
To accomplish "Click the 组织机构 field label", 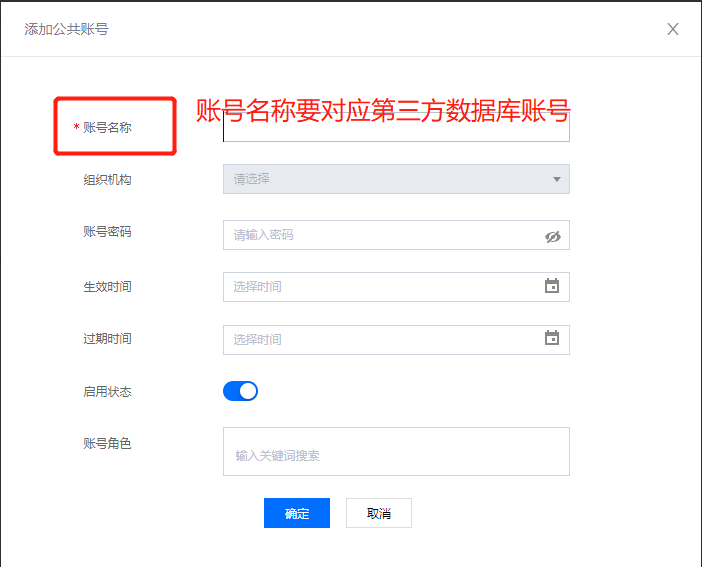I will 107,180.
